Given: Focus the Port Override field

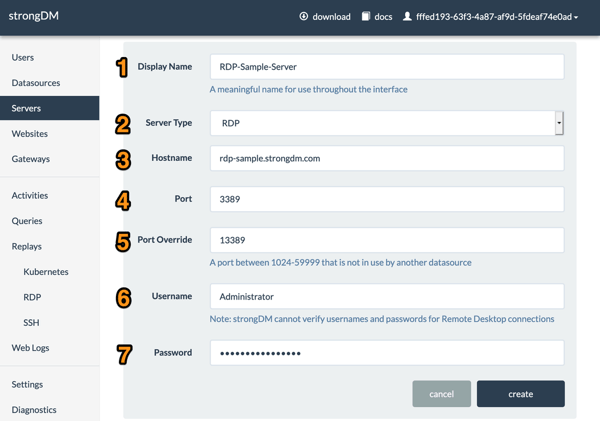Looking at the screenshot, I should click(387, 240).
